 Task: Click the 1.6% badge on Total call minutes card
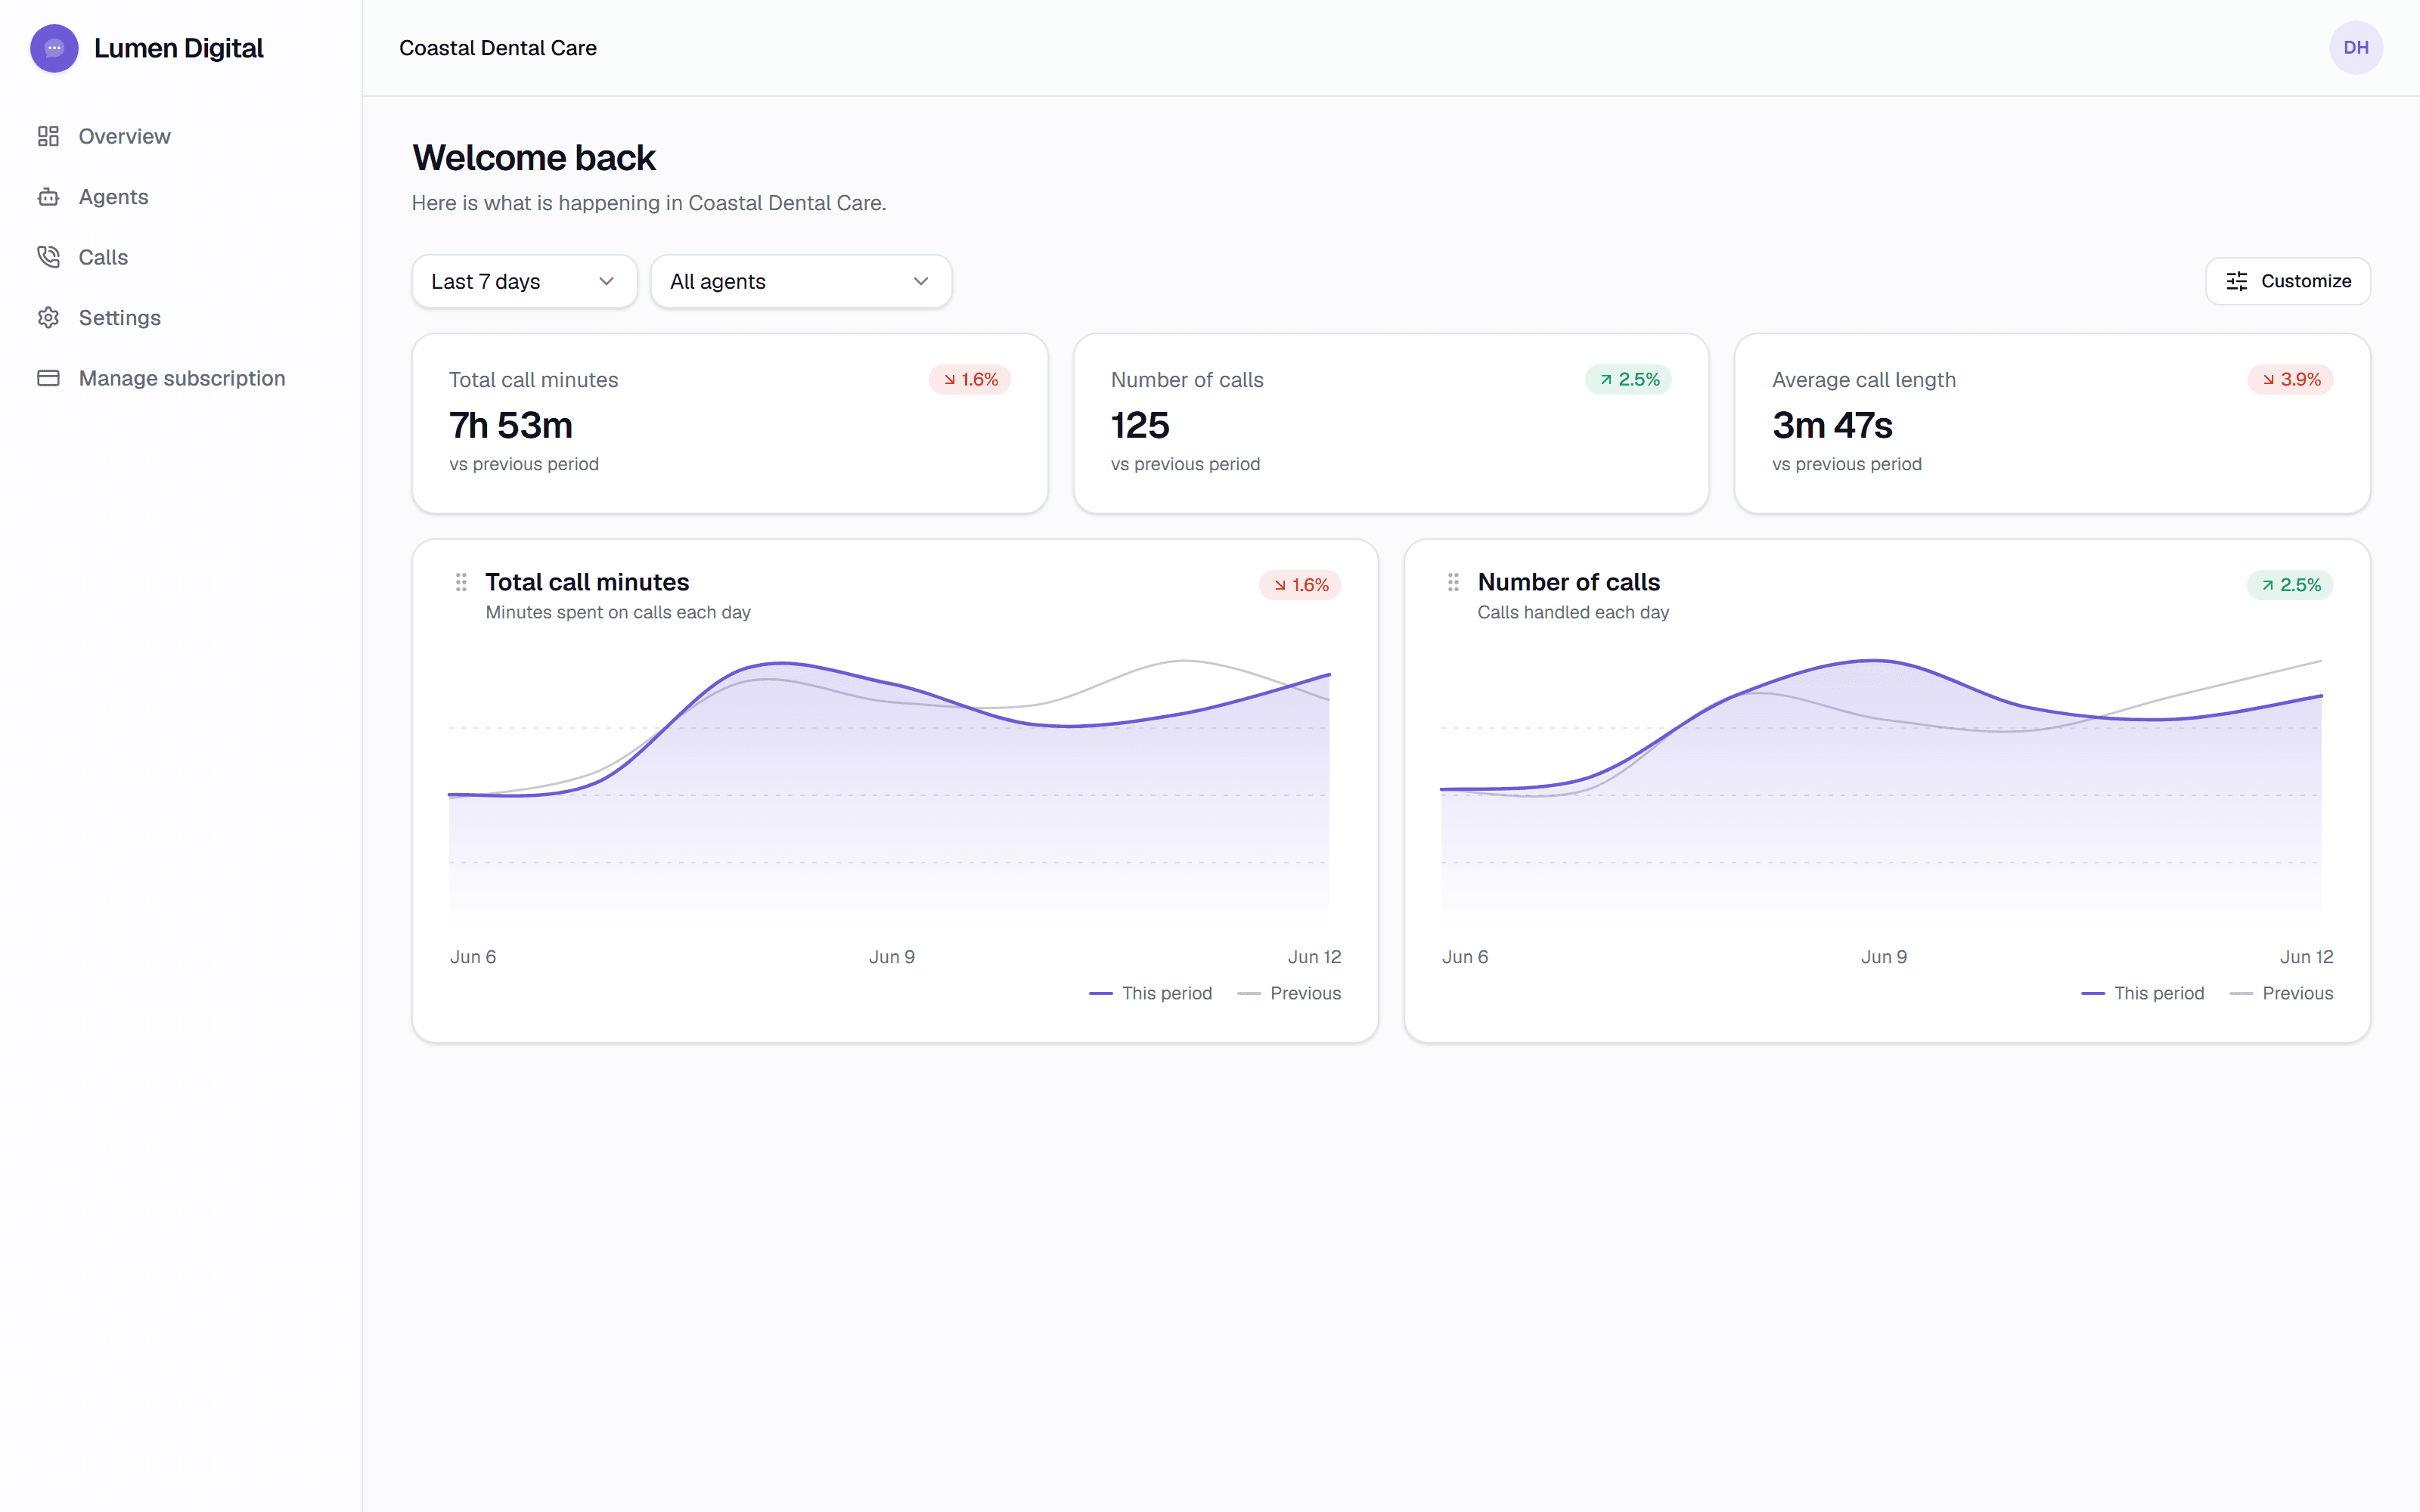click(970, 380)
